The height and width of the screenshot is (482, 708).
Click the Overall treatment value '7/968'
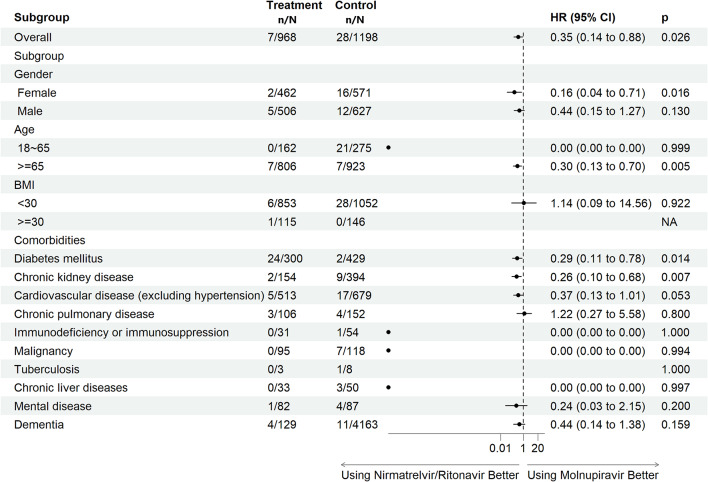[x=282, y=37]
